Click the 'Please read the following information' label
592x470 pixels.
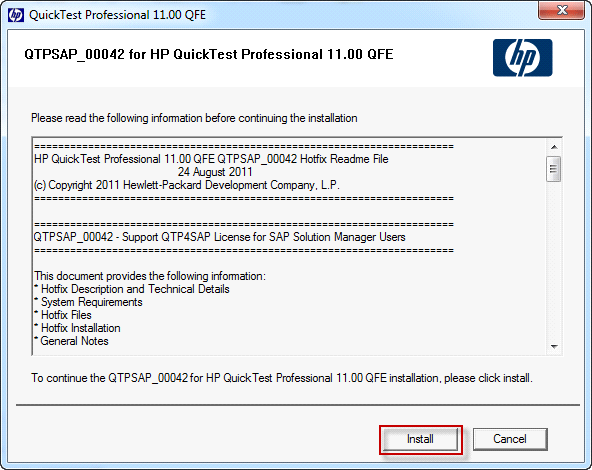coord(194,118)
